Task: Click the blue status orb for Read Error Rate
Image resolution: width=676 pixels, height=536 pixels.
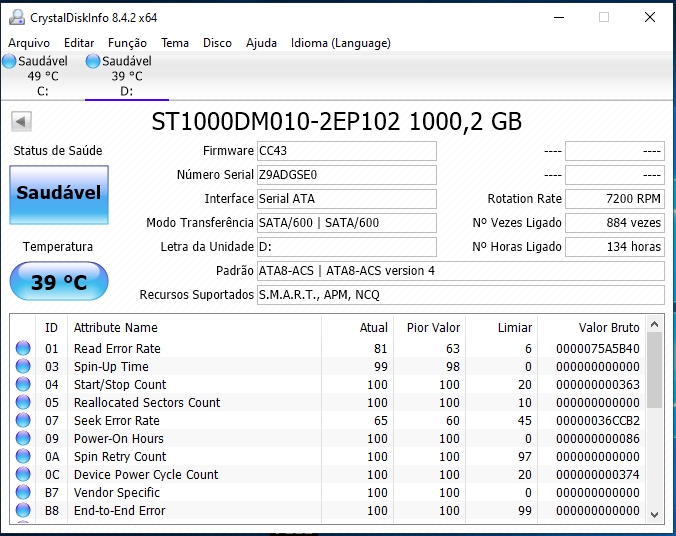Action: 23,348
